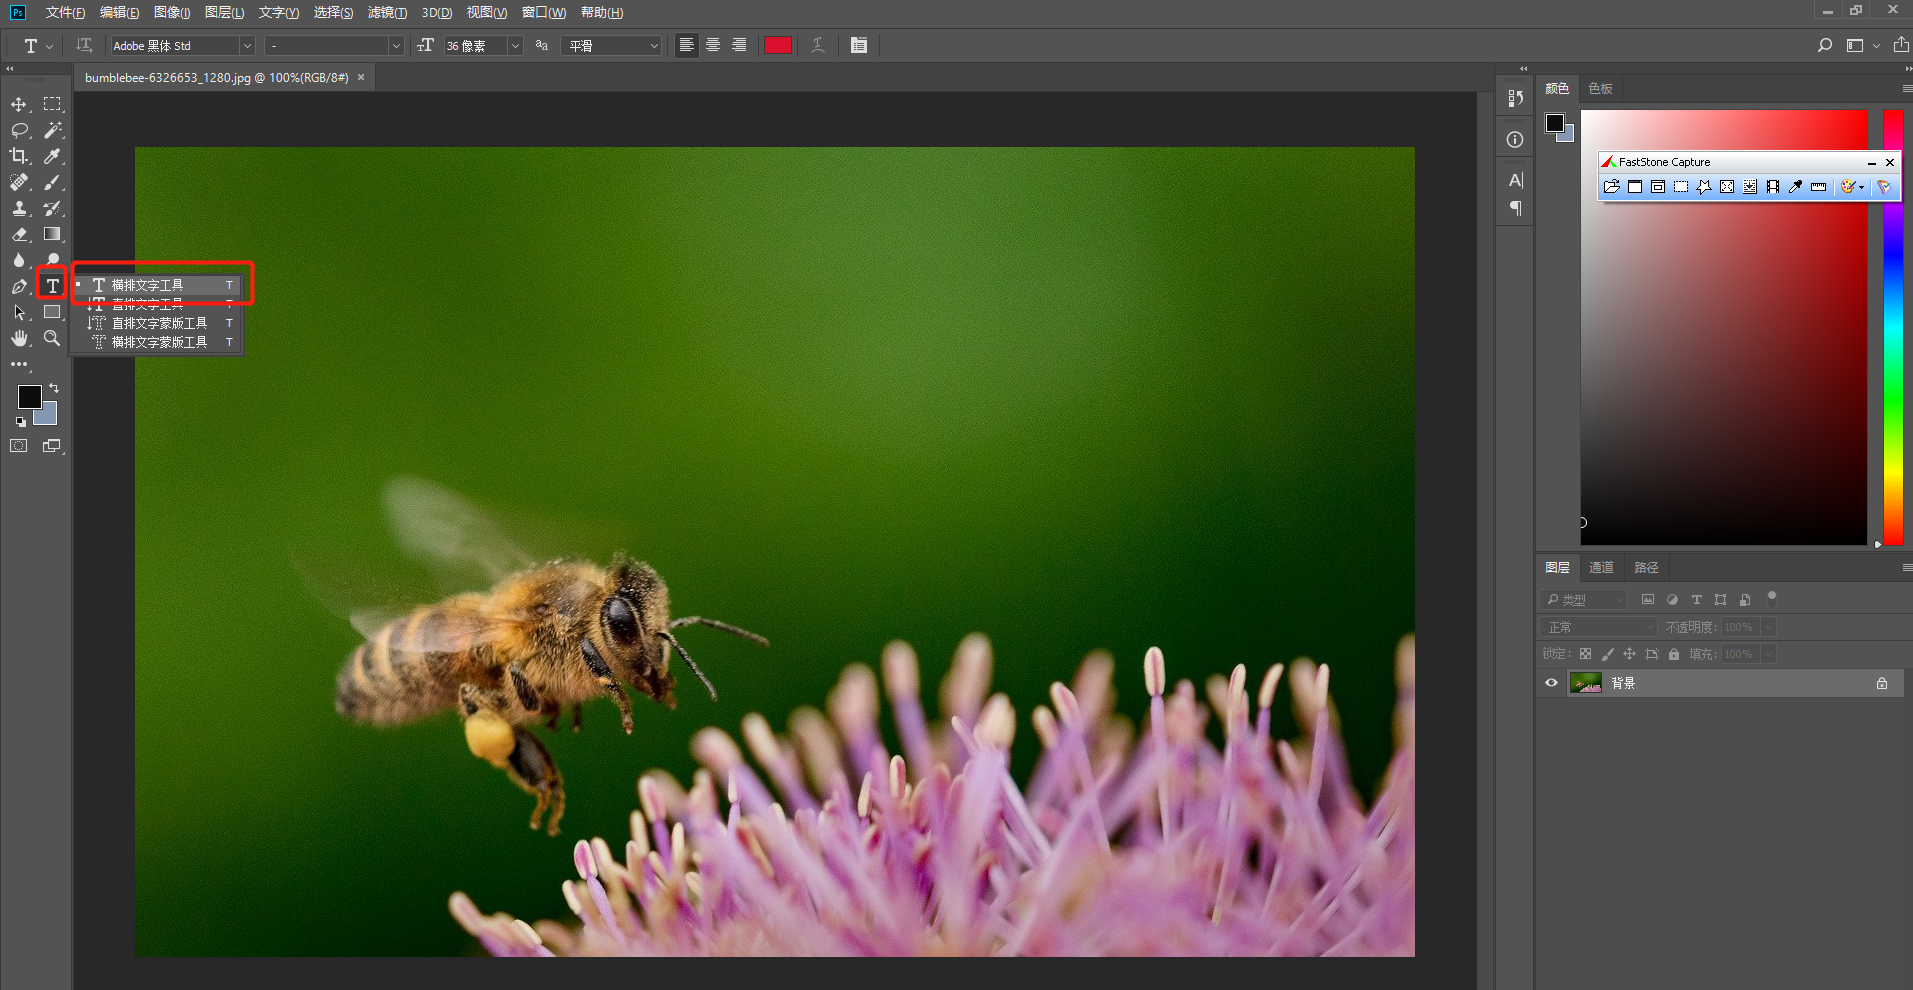This screenshot has width=1913, height=990.
Task: Choose 横排文字工具 from flyout
Action: tap(157, 285)
